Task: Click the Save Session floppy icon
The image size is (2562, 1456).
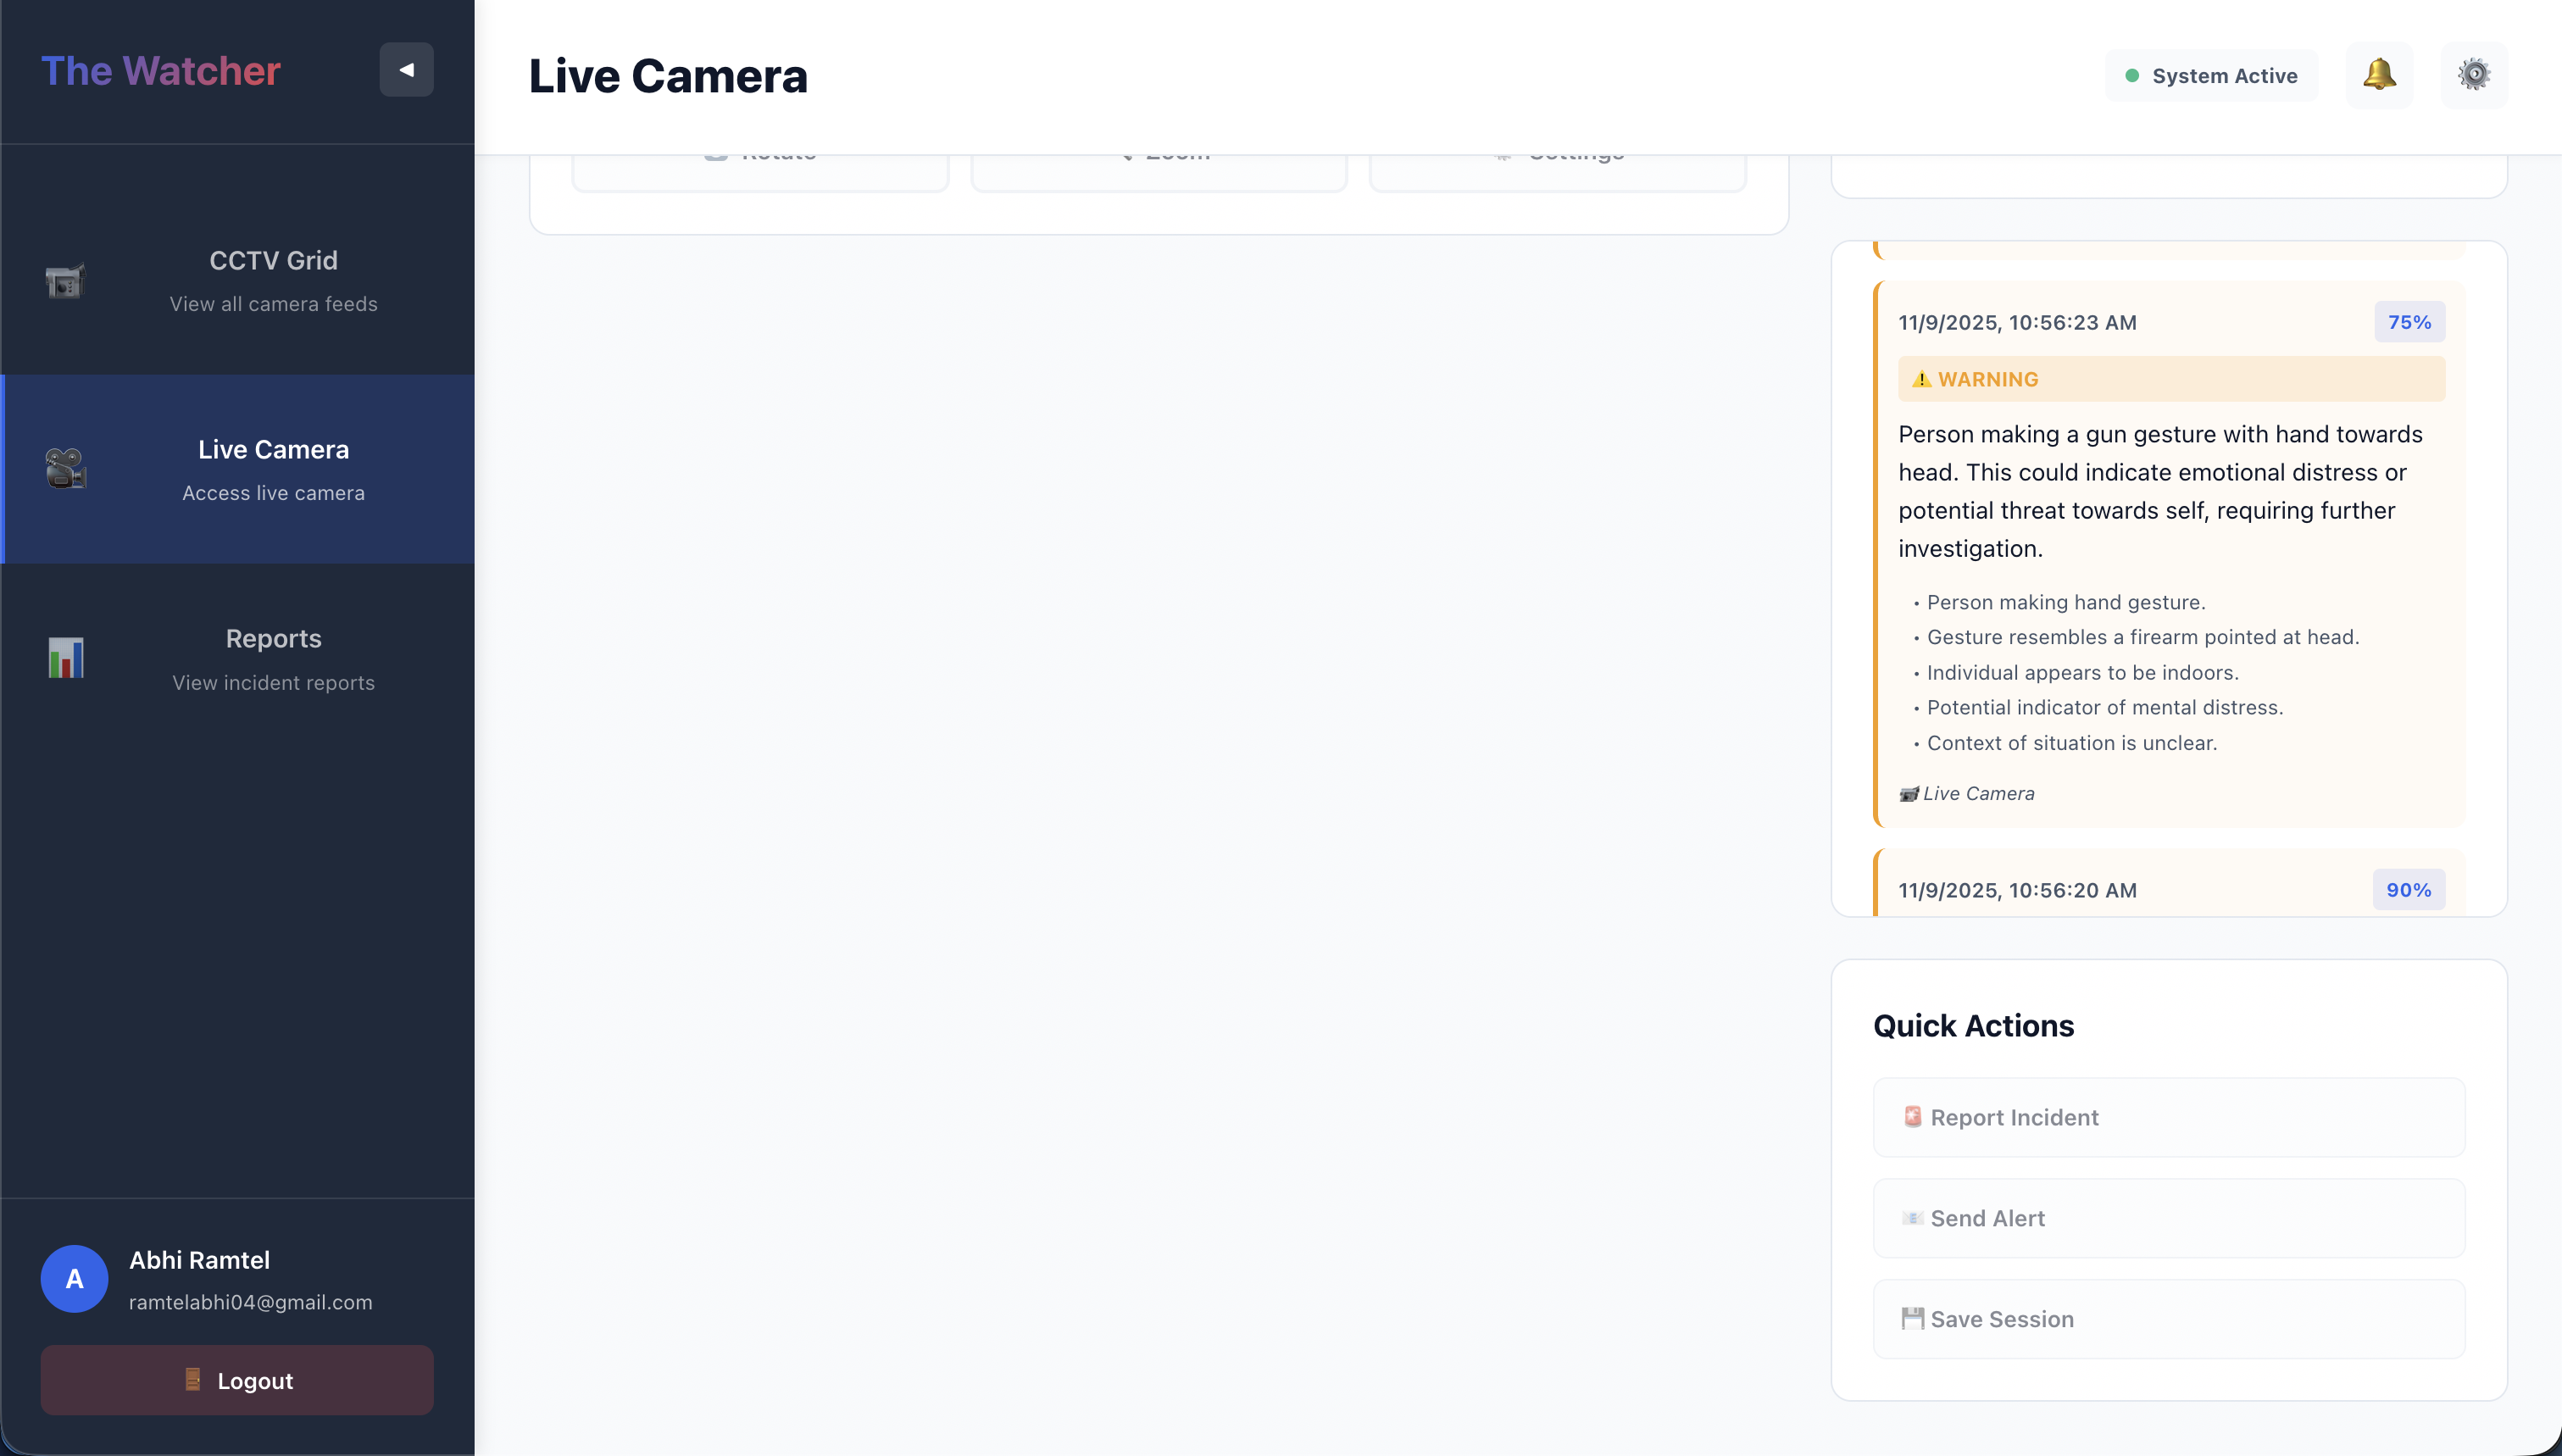Action: (x=1912, y=1318)
